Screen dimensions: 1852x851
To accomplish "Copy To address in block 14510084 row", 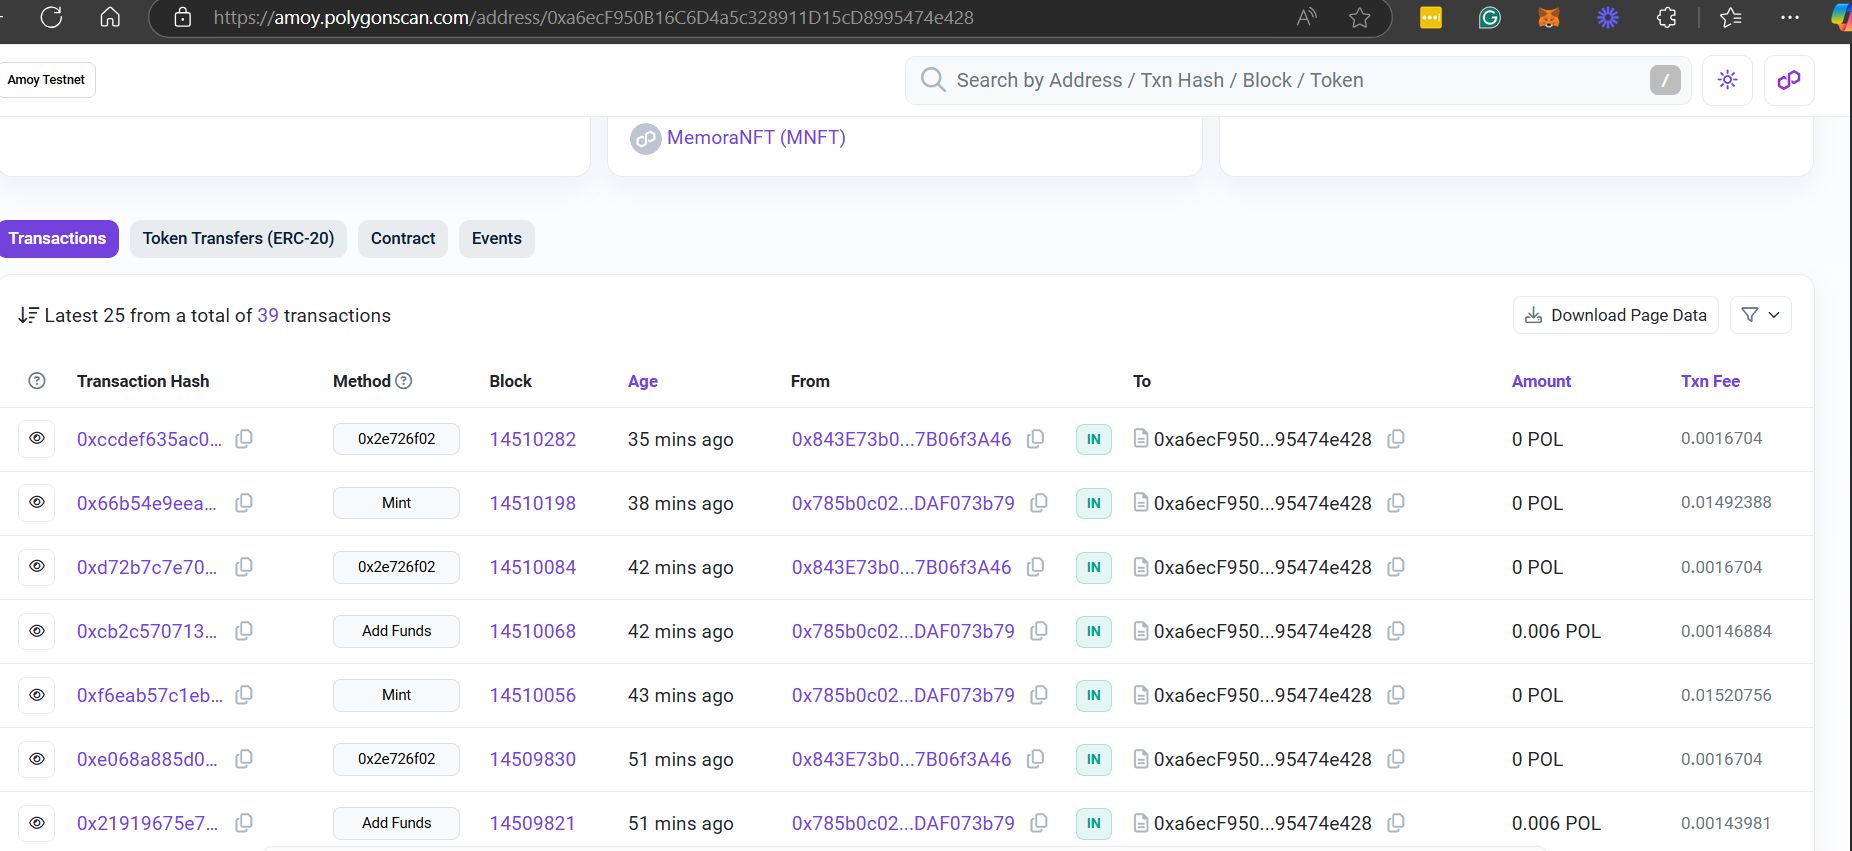I will pyautogui.click(x=1396, y=567).
